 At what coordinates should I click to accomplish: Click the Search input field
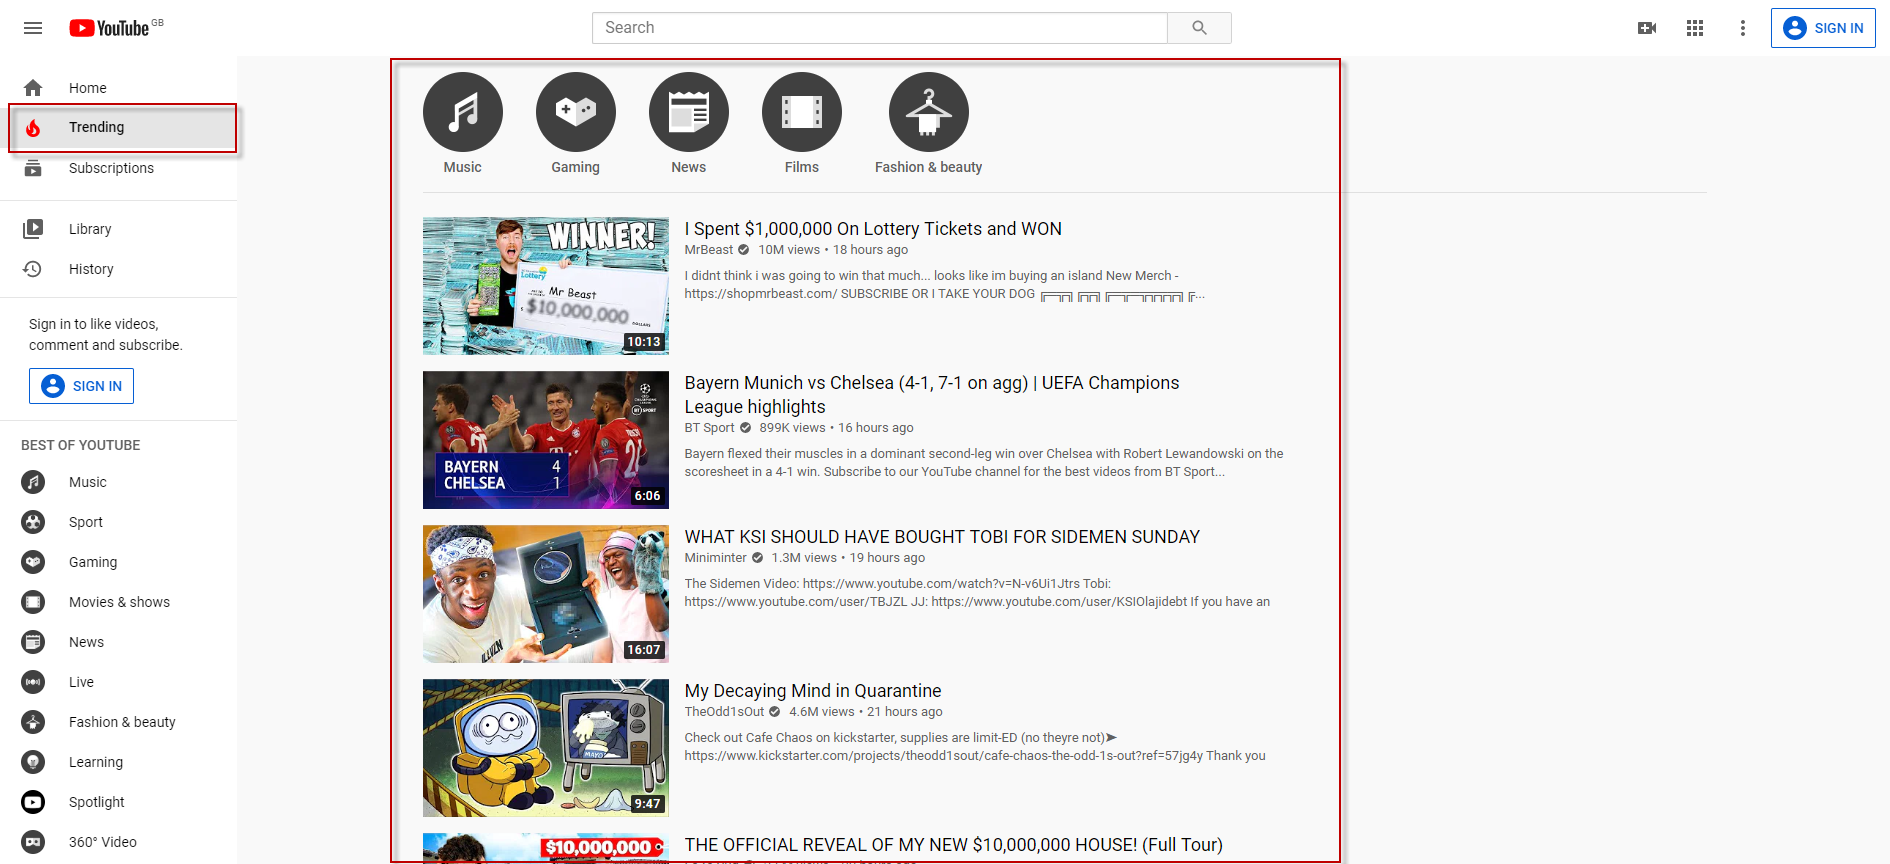[880, 28]
